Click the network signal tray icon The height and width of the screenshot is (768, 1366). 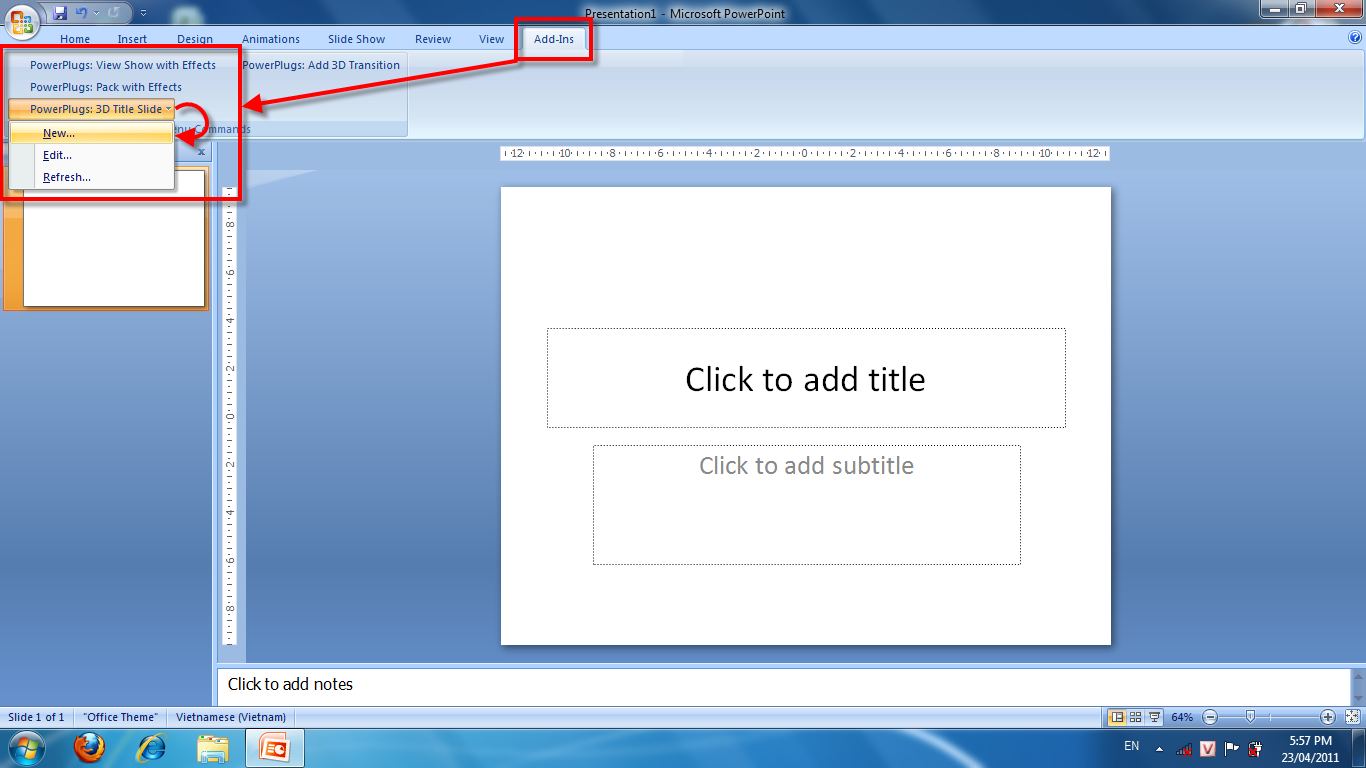(1184, 748)
